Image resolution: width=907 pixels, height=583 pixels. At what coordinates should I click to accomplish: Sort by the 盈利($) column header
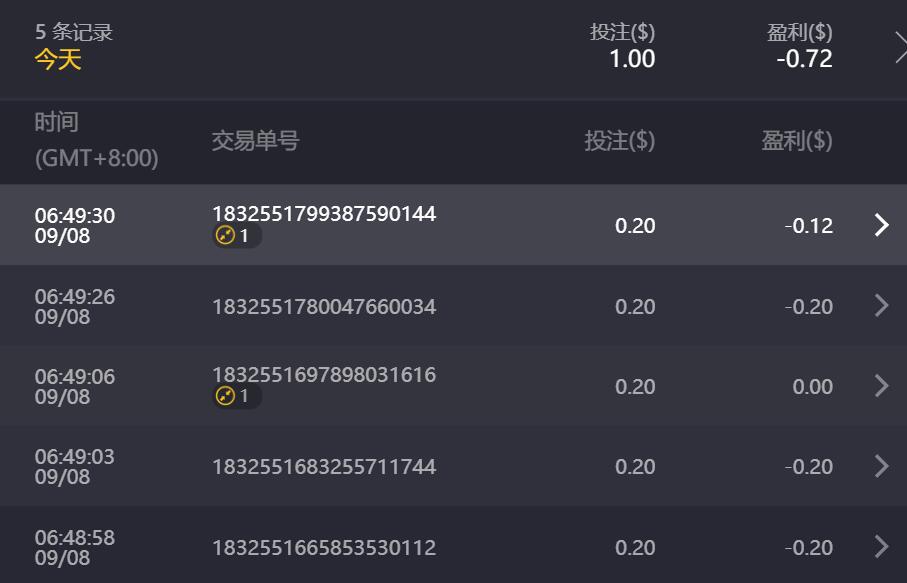click(x=797, y=141)
